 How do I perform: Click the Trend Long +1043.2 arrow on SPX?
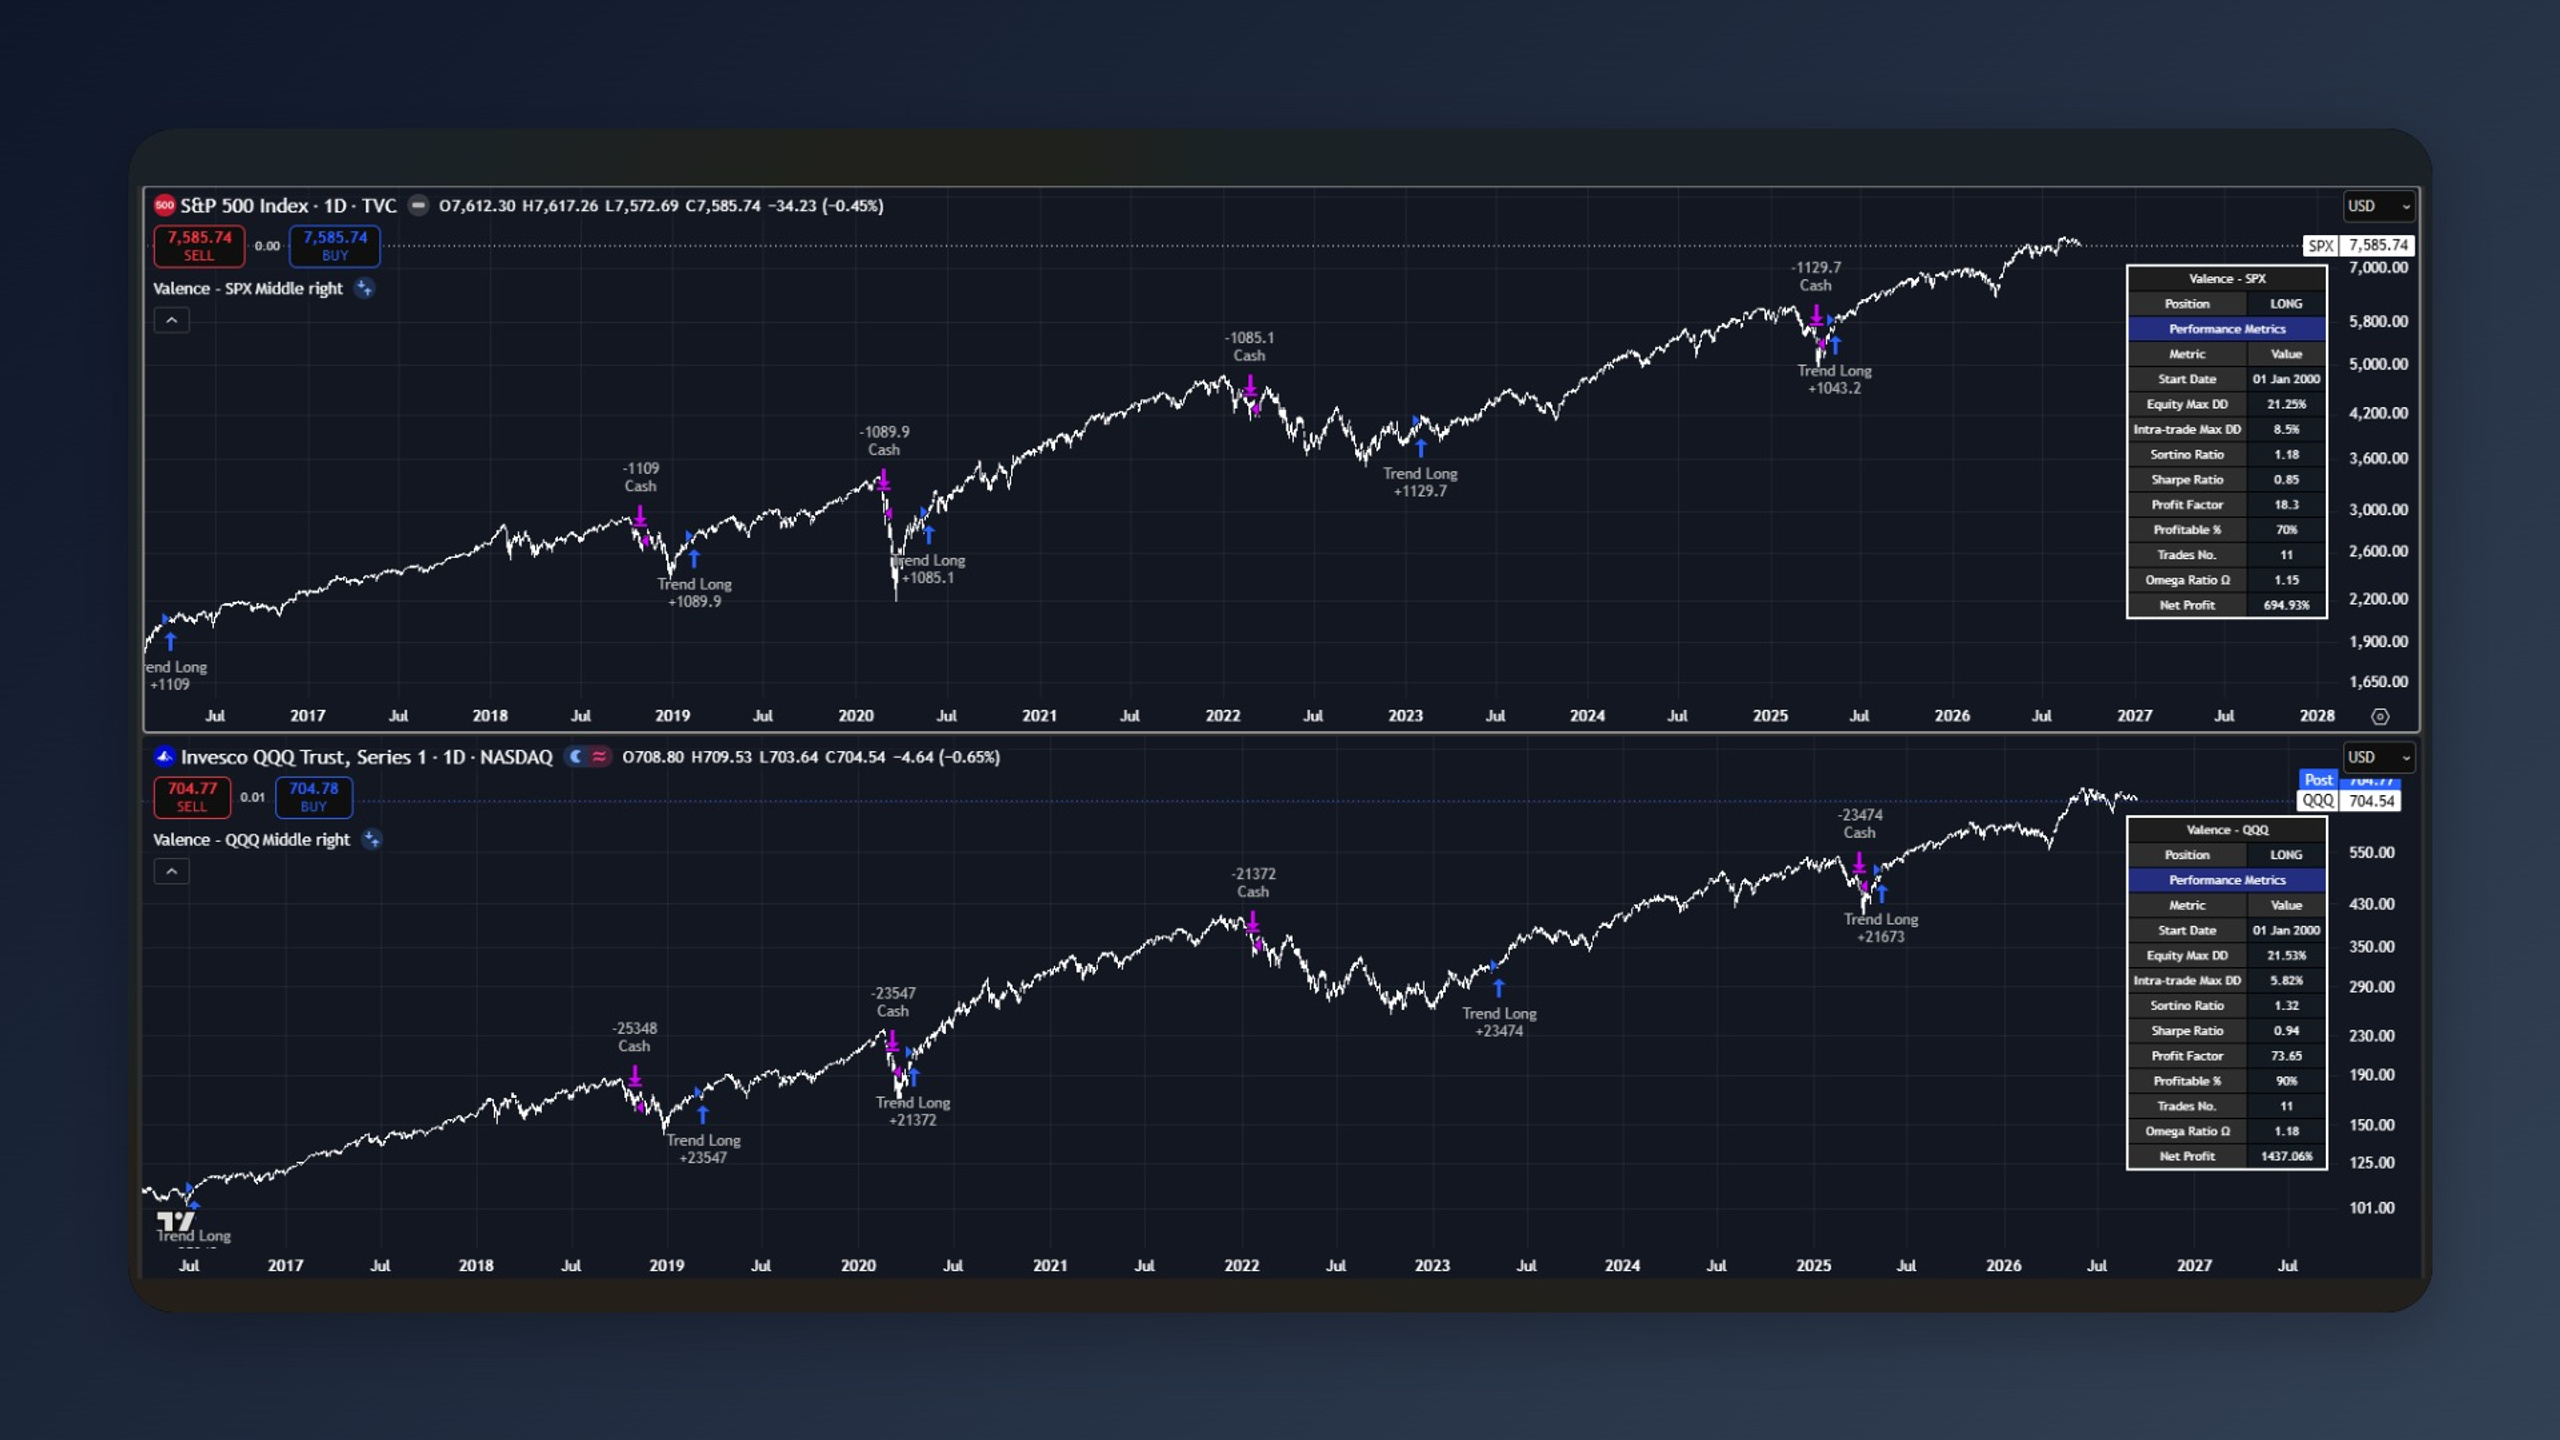[1835, 346]
